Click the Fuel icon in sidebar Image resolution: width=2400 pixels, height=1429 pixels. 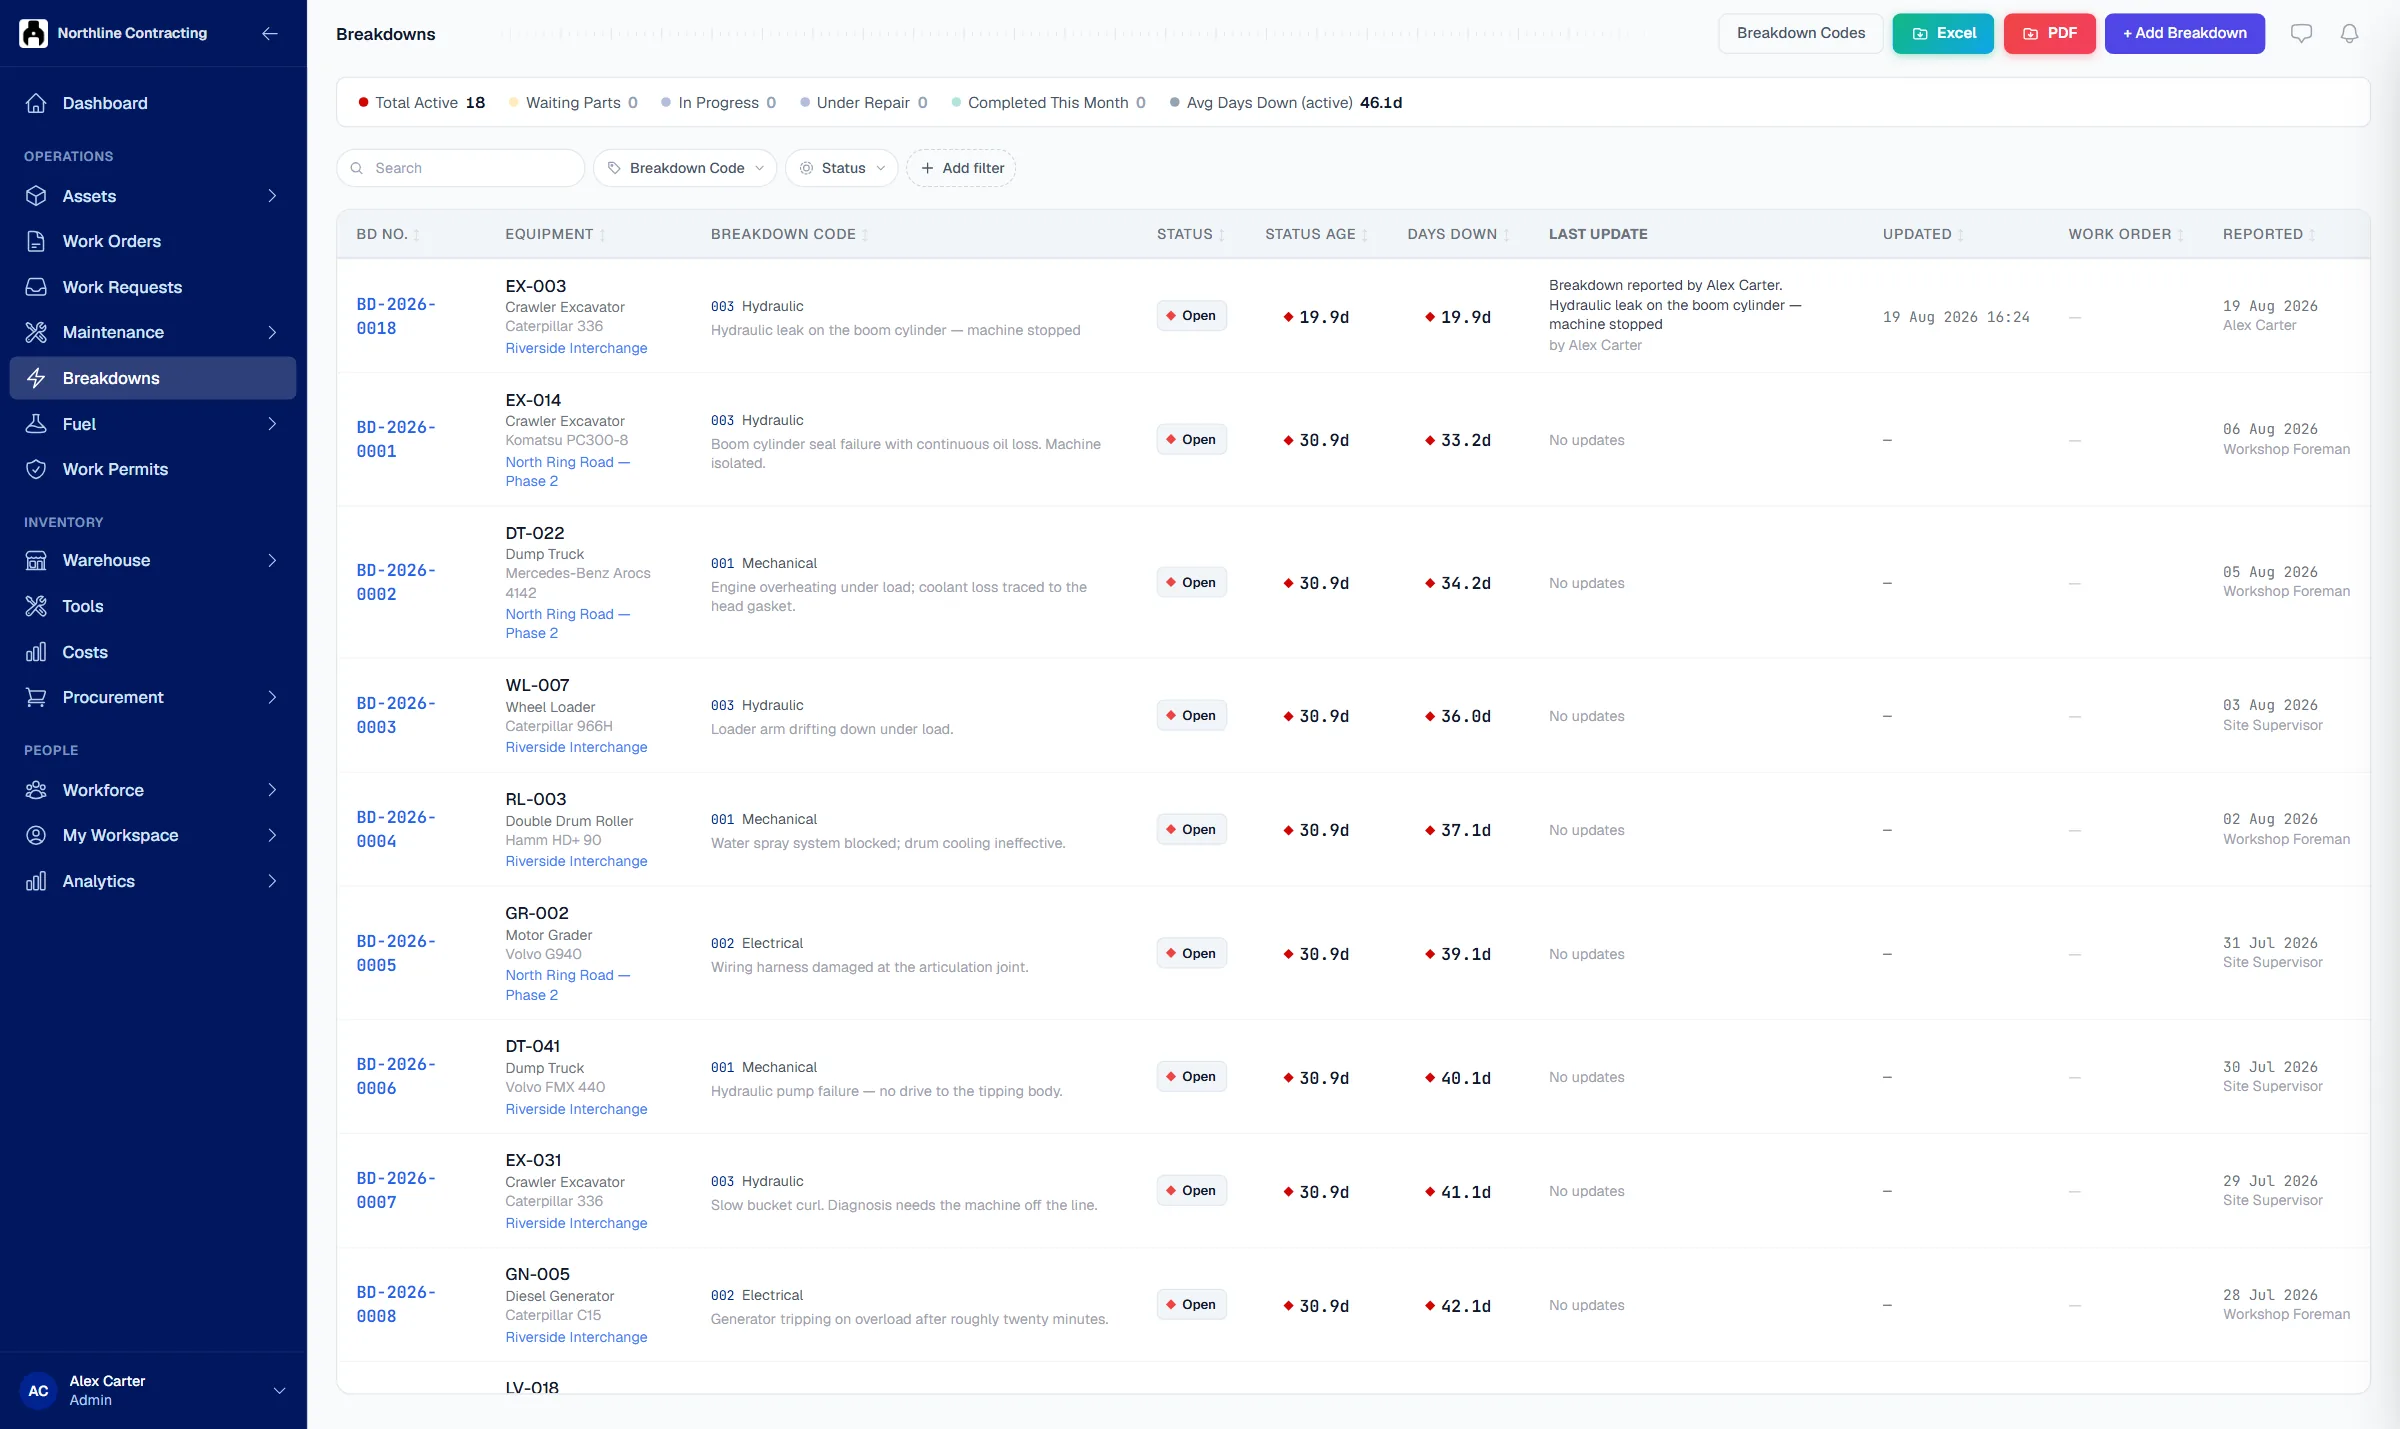pos(36,424)
